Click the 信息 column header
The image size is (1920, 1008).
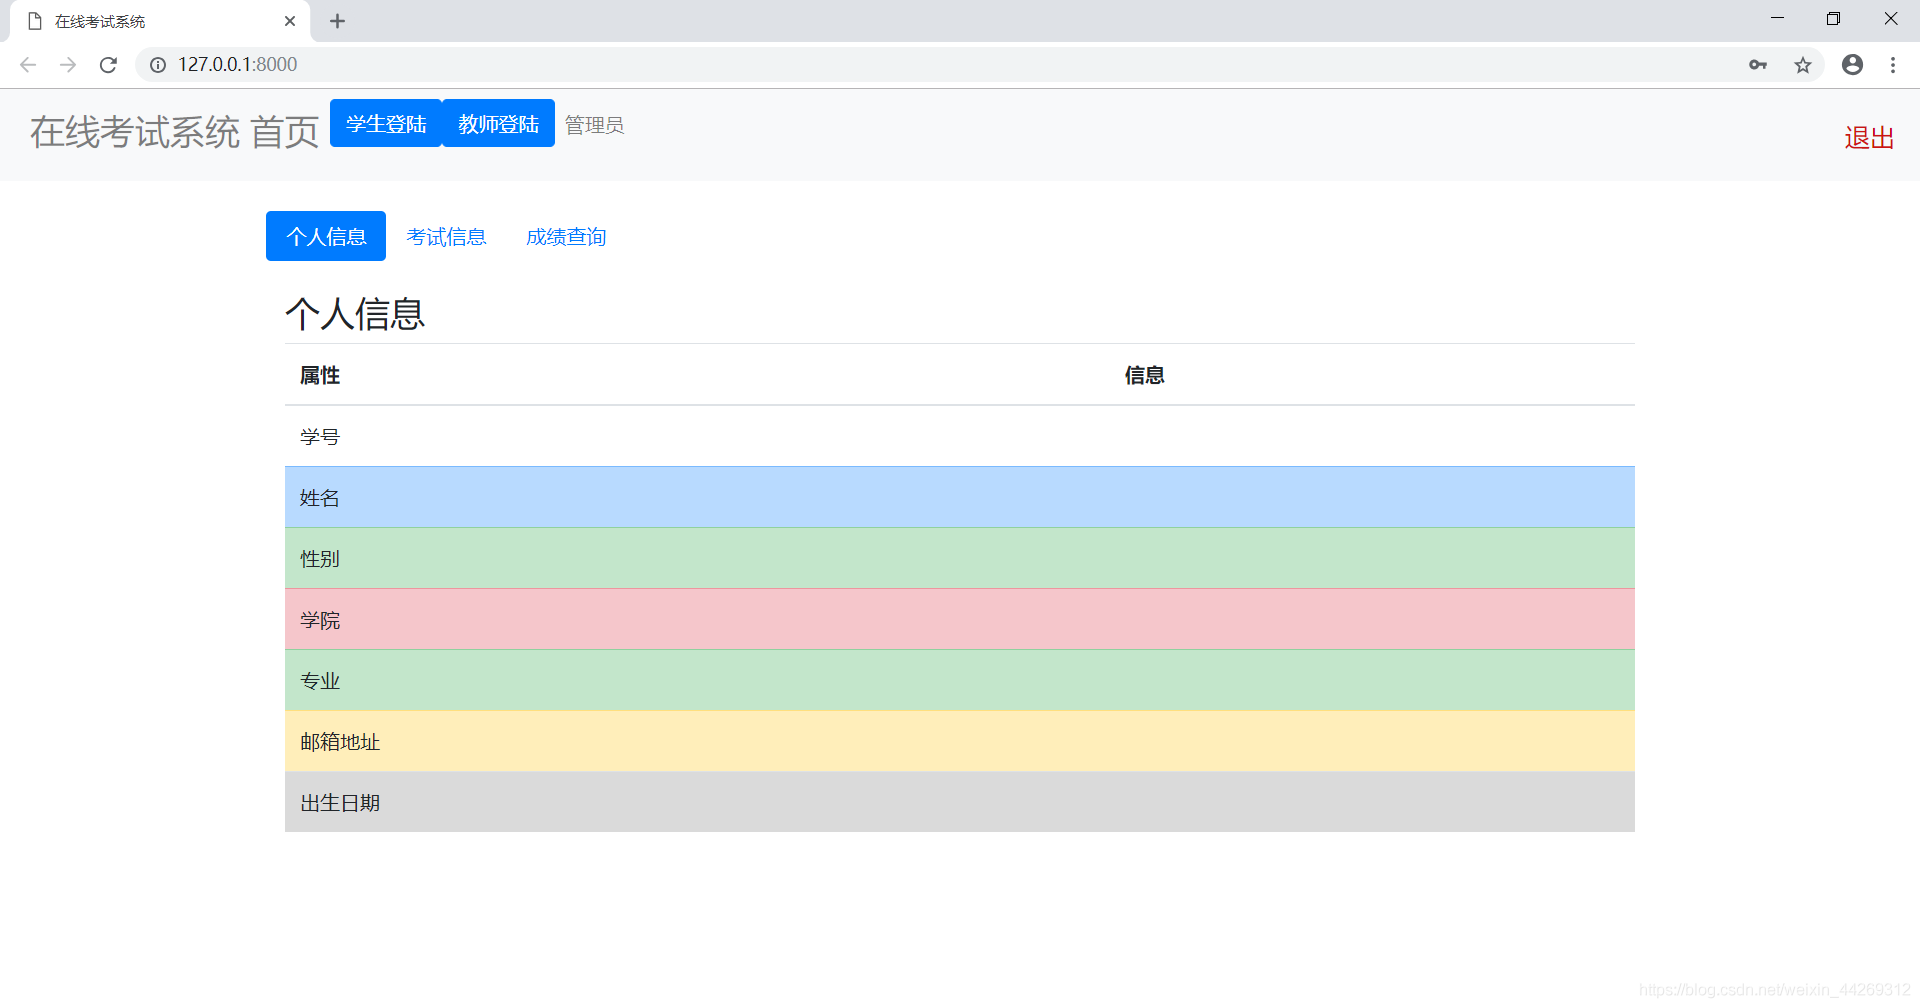(1144, 375)
